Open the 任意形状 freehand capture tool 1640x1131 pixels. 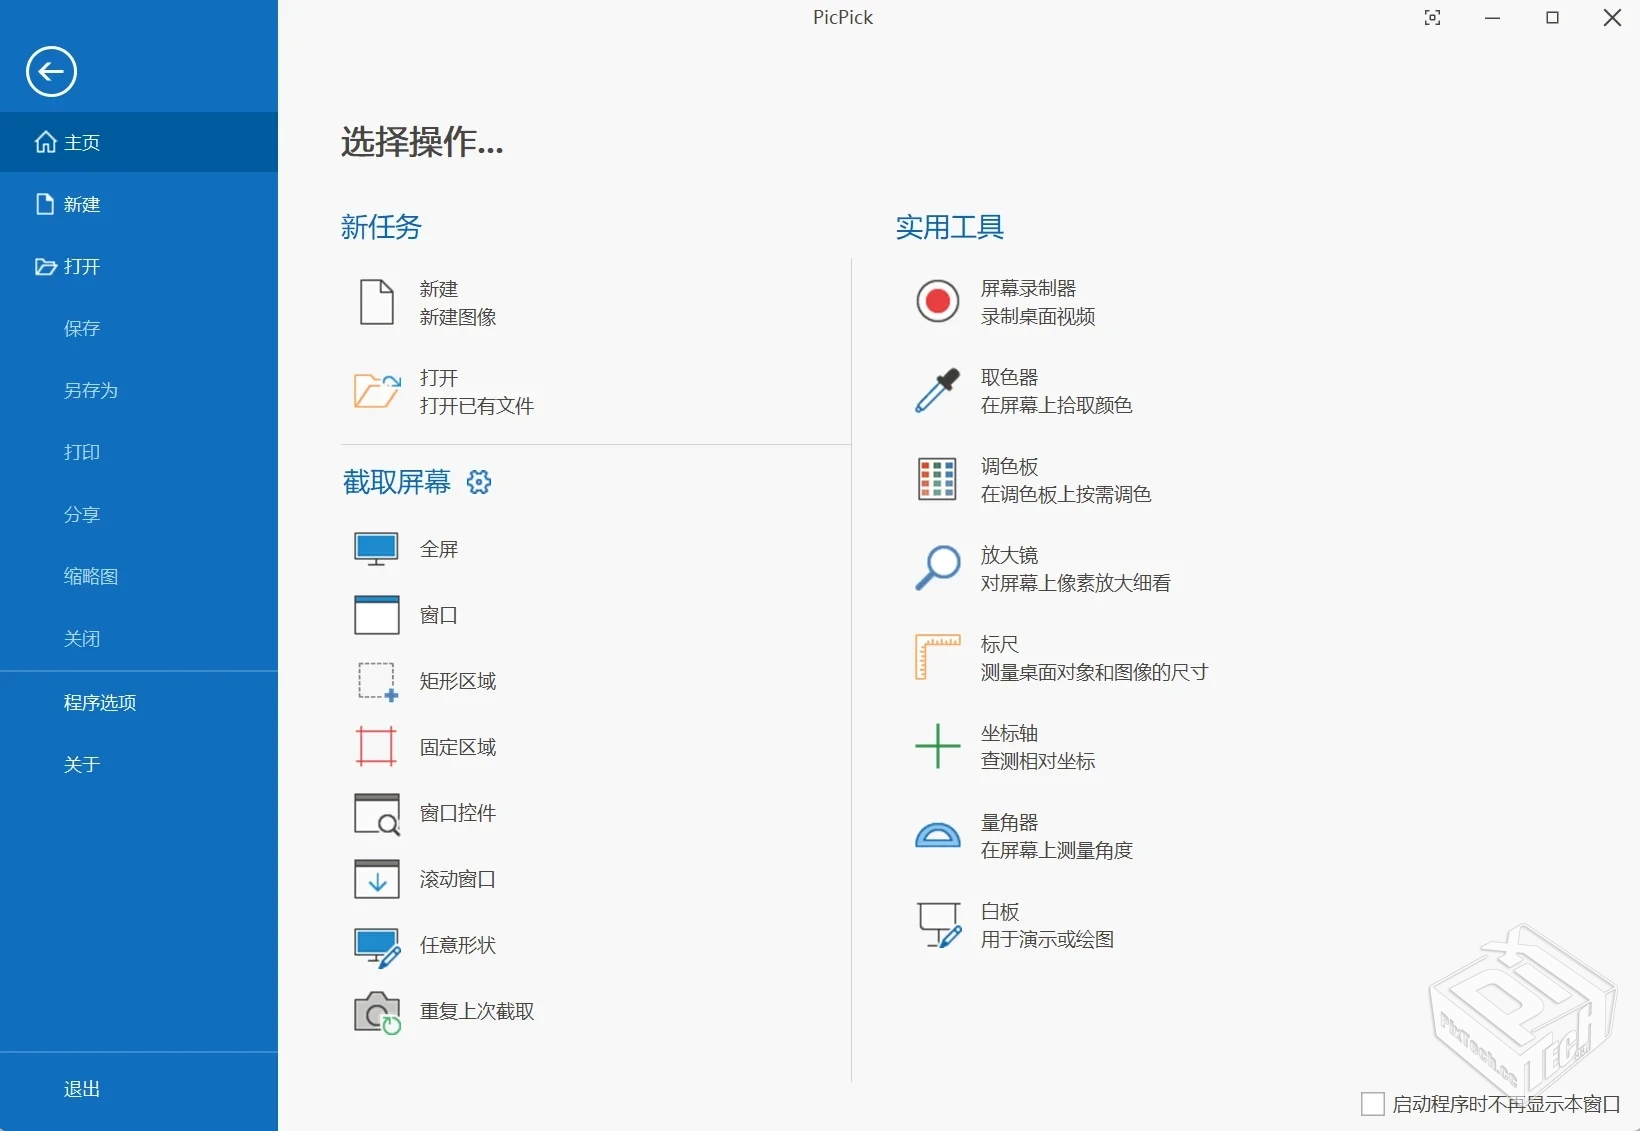pyautogui.click(x=457, y=945)
